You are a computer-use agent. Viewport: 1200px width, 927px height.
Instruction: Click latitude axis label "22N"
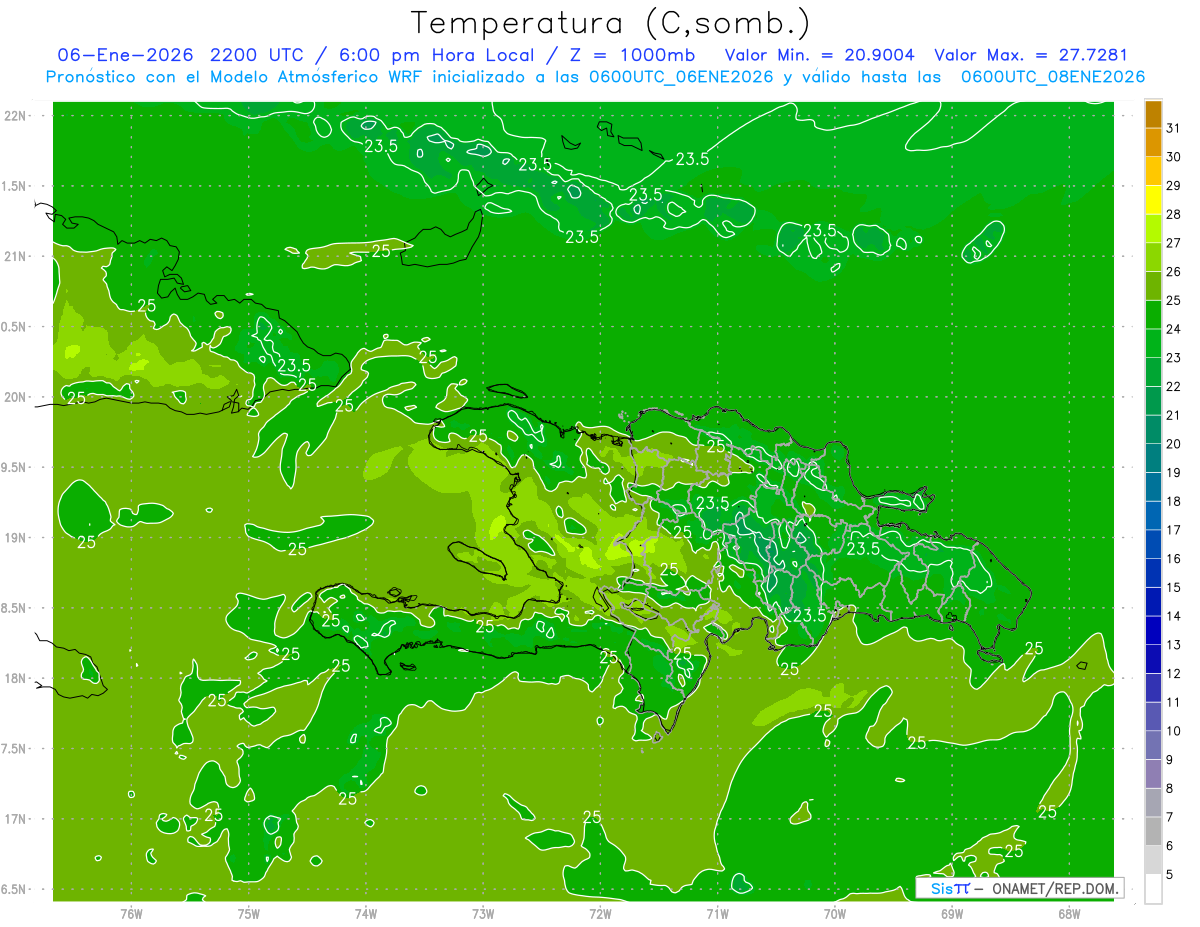click(x=15, y=116)
